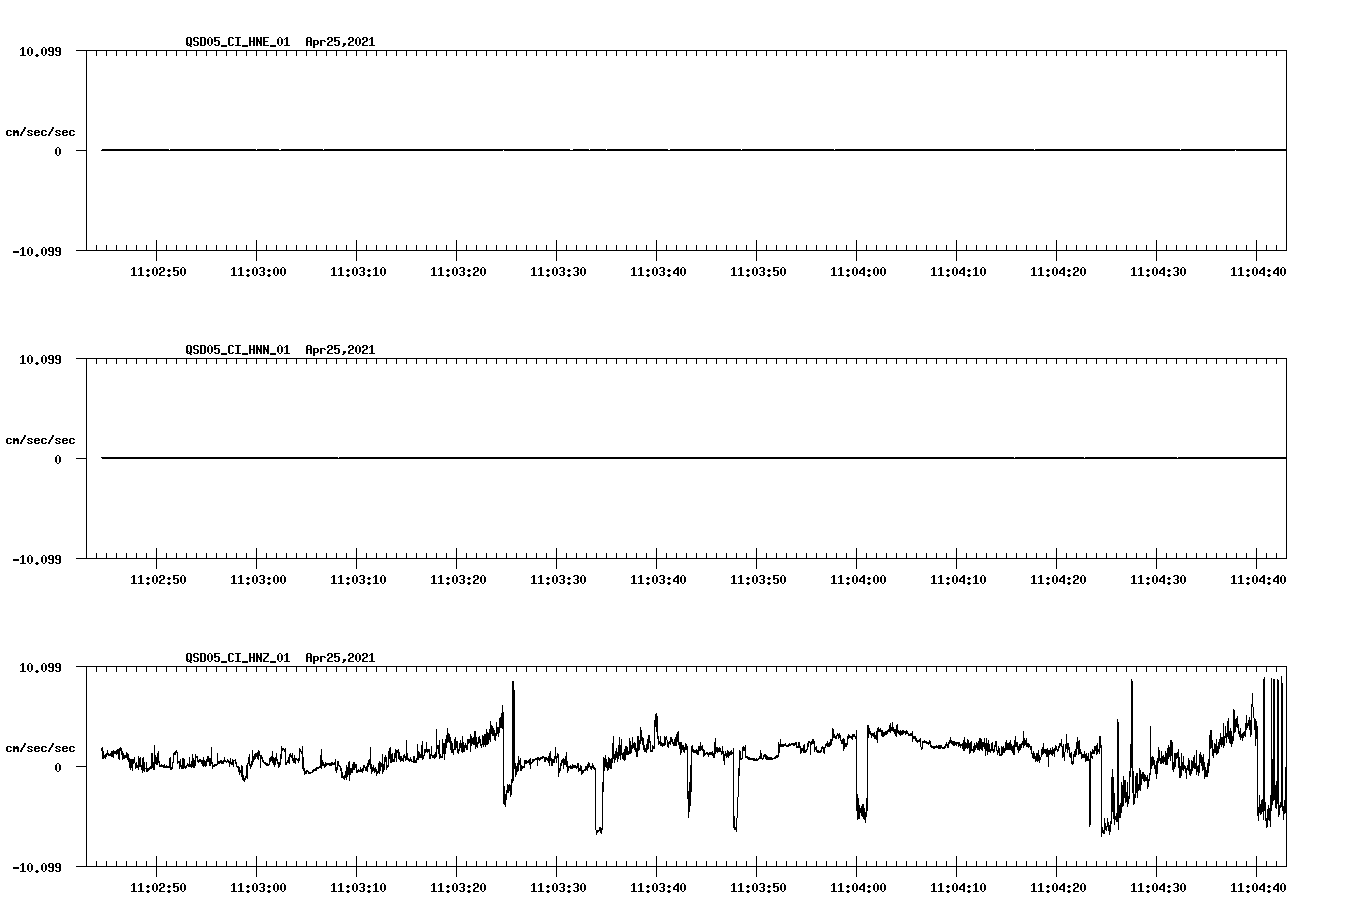The width and height of the screenshot is (1358, 924).
Task: Select the 11:03:30 tick label on middle plot
Action: [x=559, y=577]
